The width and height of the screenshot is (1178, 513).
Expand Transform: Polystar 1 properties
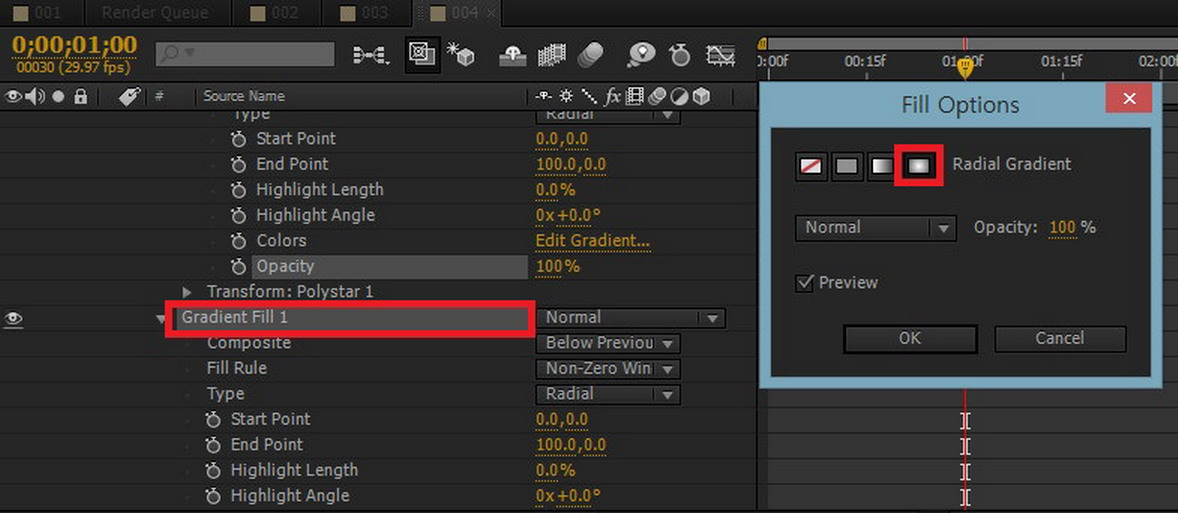(188, 291)
